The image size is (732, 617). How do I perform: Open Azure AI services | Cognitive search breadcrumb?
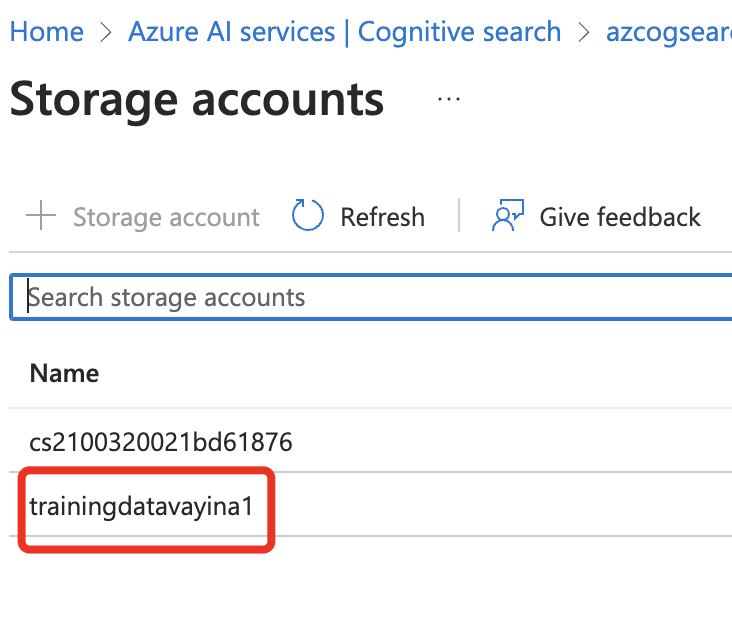(x=345, y=32)
